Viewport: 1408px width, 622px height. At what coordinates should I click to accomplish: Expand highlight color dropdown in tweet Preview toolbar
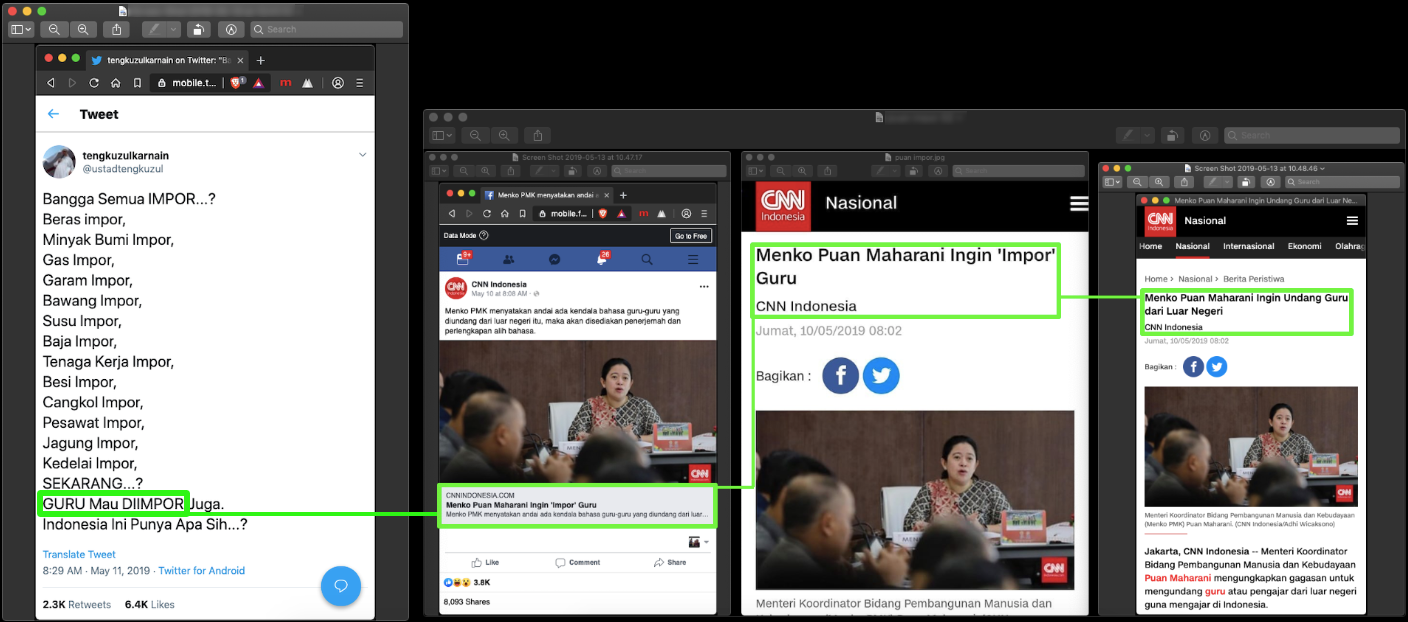coord(174,29)
